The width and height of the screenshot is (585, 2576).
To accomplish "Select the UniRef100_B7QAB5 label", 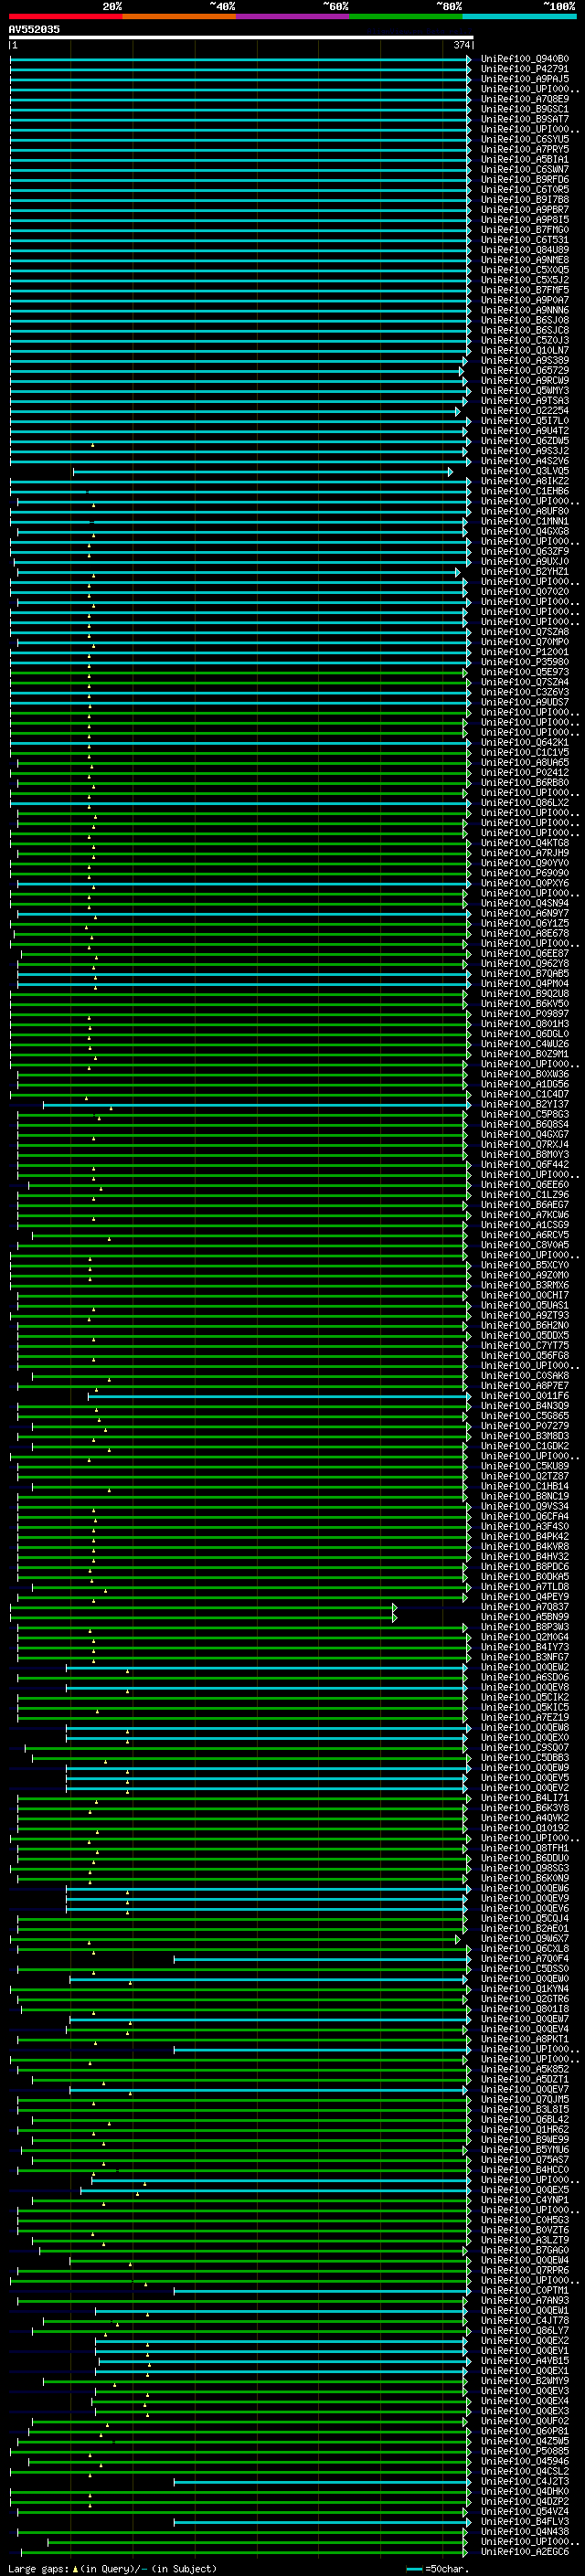I will coord(525,973).
